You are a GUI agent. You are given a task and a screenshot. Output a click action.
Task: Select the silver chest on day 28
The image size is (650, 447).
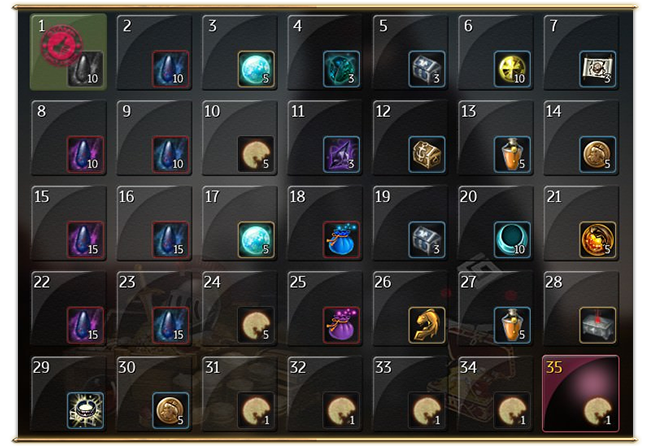[x=597, y=325]
